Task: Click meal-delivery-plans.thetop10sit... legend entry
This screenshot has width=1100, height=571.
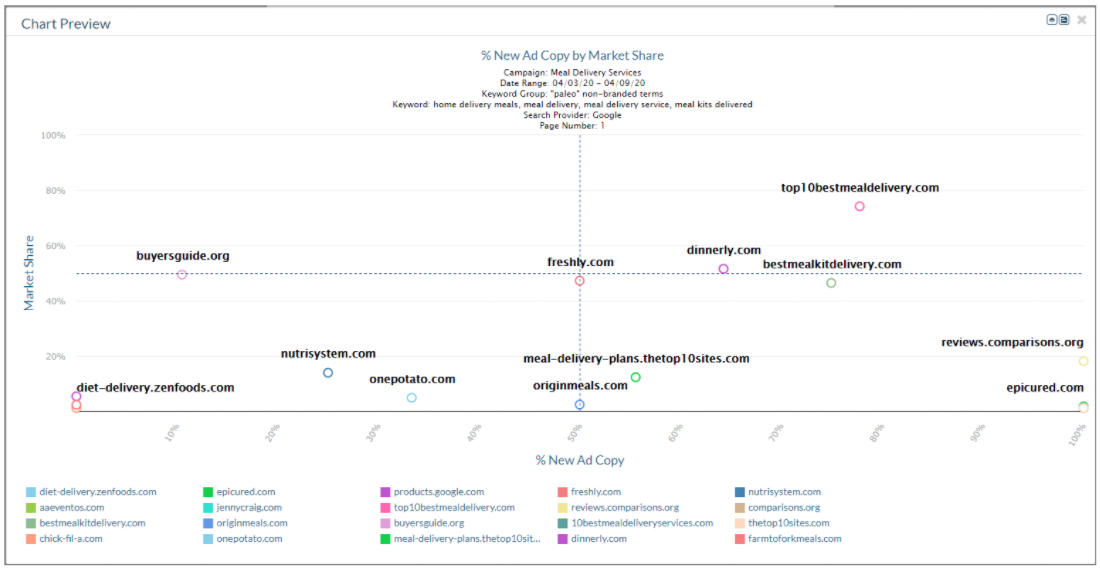Action: pos(461,539)
